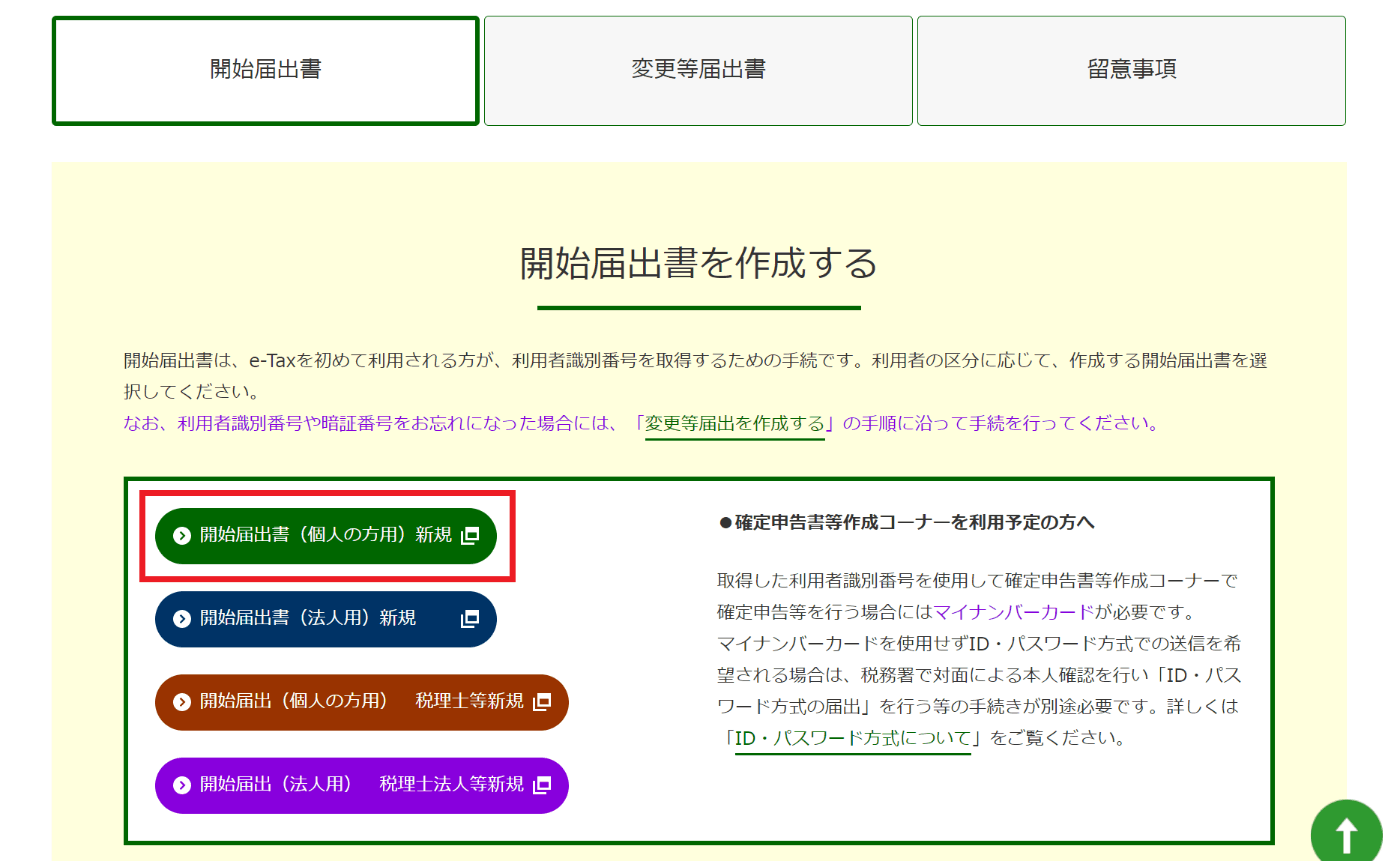
Task: Click the 開始届出書を作成する heading
Action: 699,264
